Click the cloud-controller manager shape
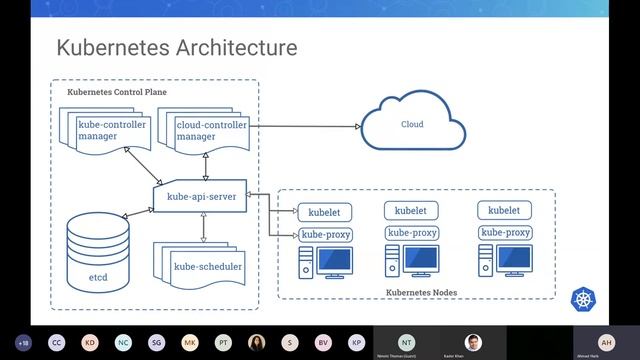Viewport: 640px width, 360px height. point(204,131)
